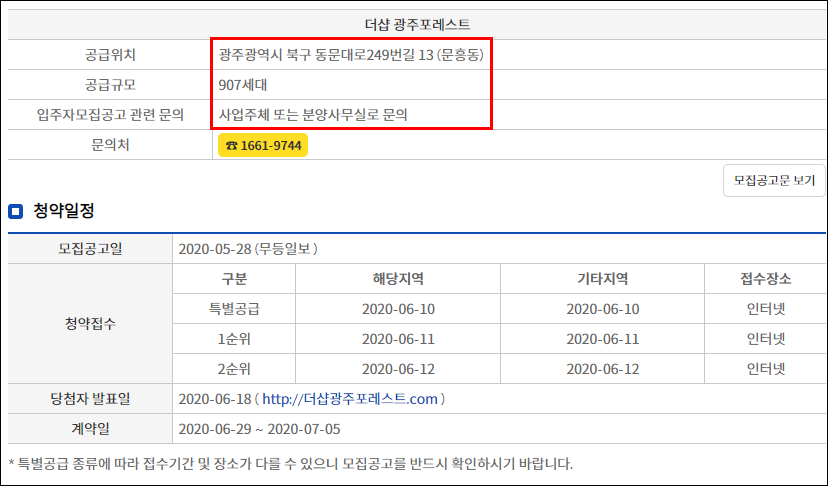Click the 모집공고일 row label
Viewport: 828px width, 486px height.
pos(90,249)
